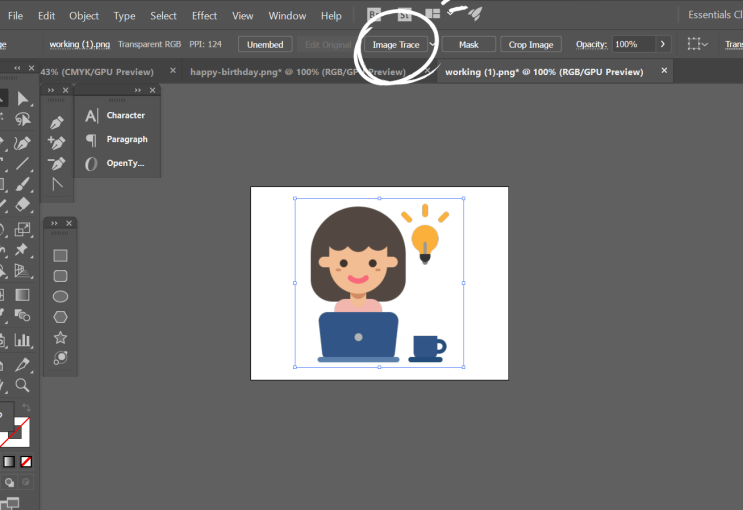Viewport: 743px width, 510px height.
Task: Choose the Curvature pen tool
Action: pos(22,143)
